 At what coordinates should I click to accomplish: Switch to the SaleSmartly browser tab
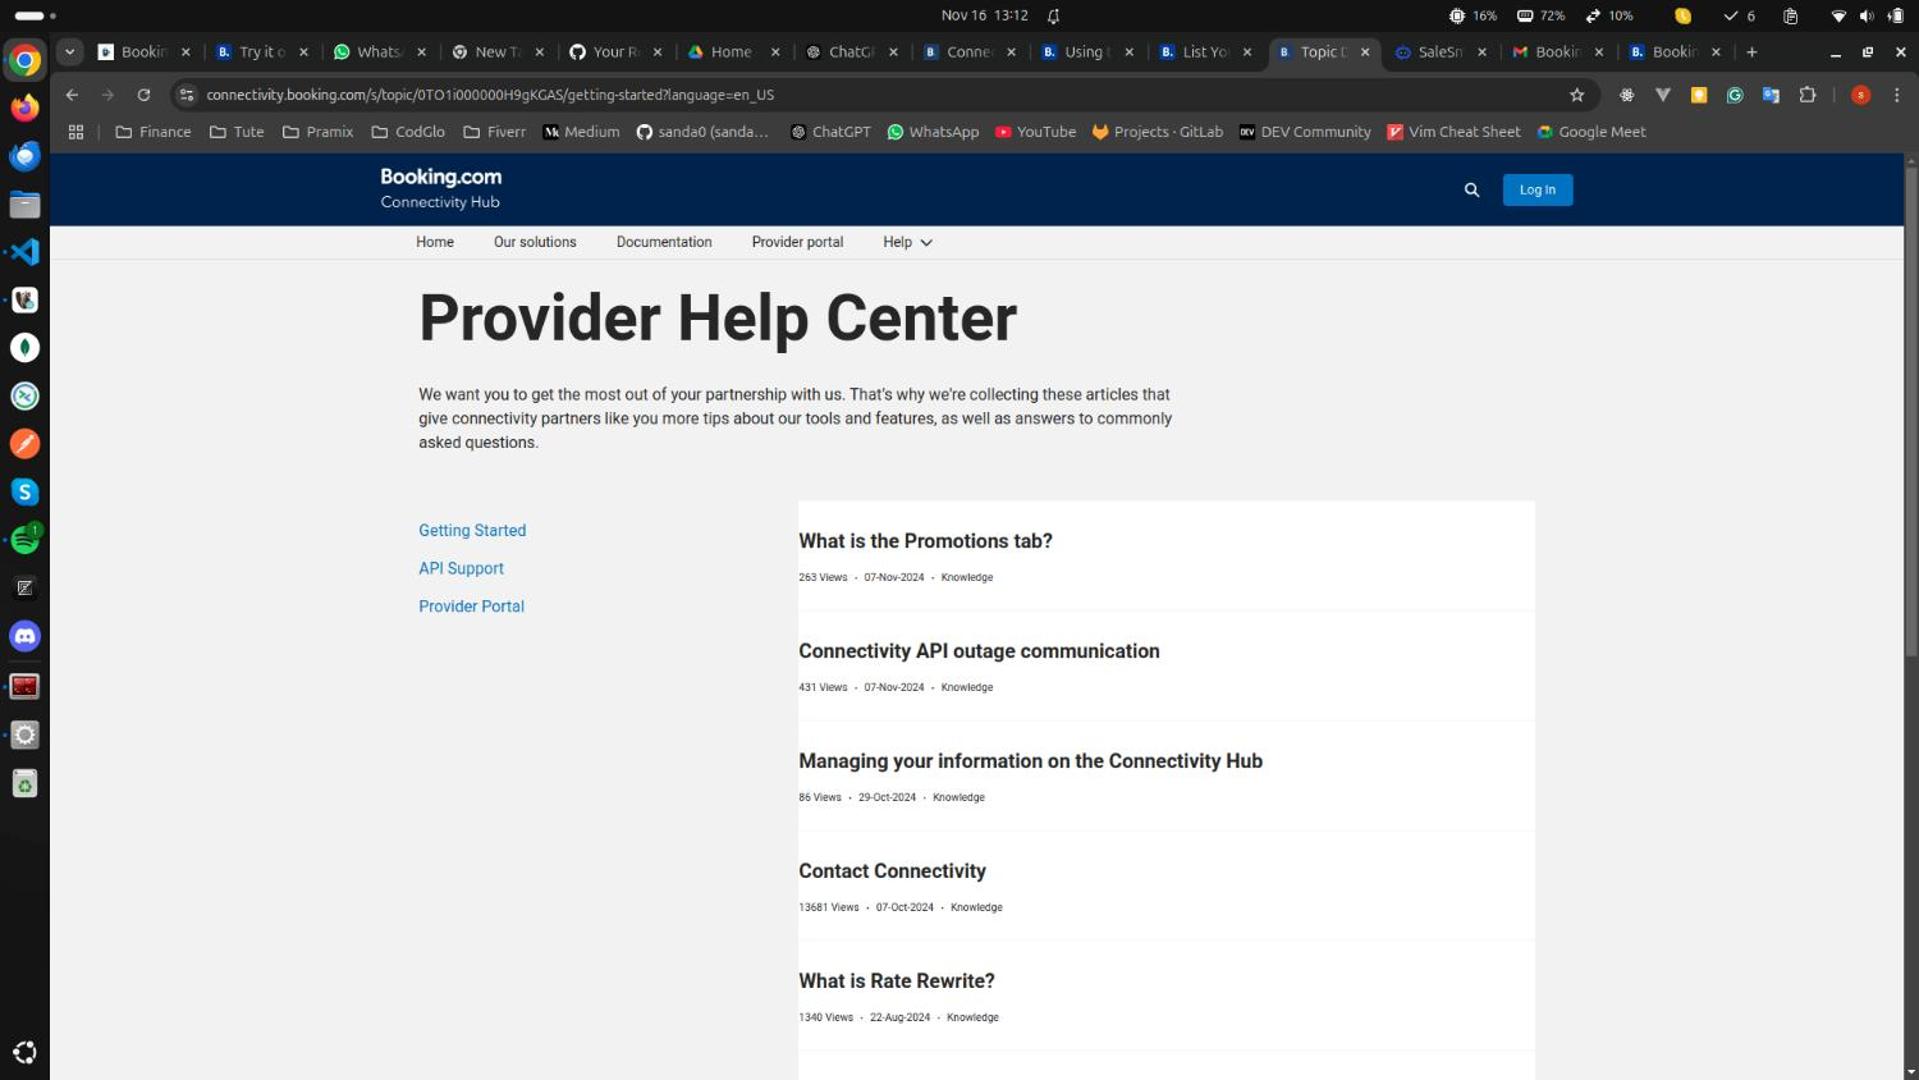[x=1440, y=52]
